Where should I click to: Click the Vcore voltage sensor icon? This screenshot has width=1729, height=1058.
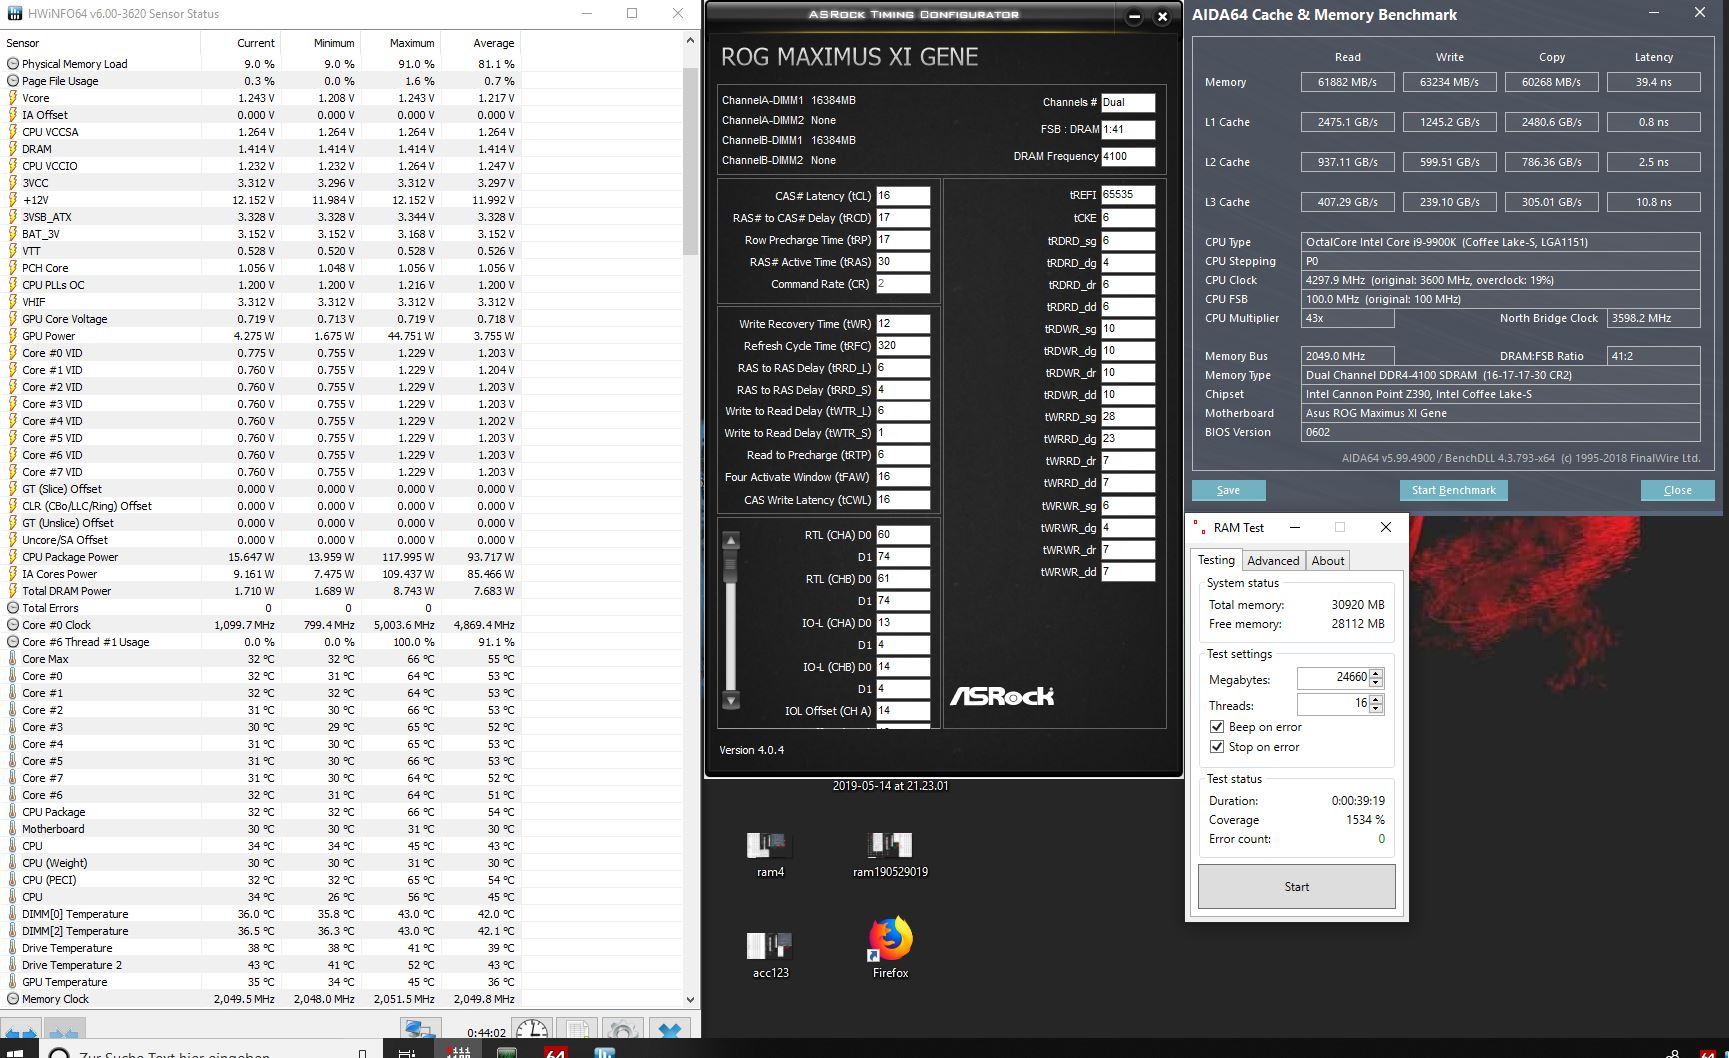tap(13, 98)
